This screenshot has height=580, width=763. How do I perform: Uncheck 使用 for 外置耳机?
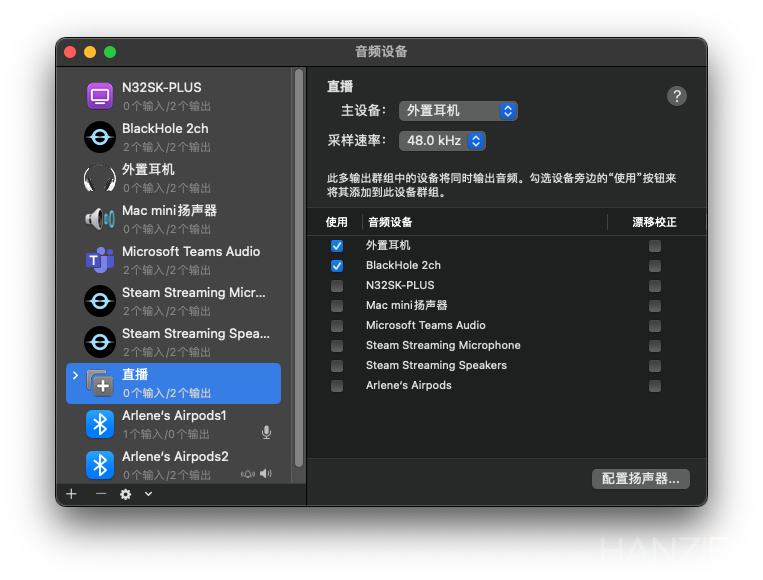337,246
